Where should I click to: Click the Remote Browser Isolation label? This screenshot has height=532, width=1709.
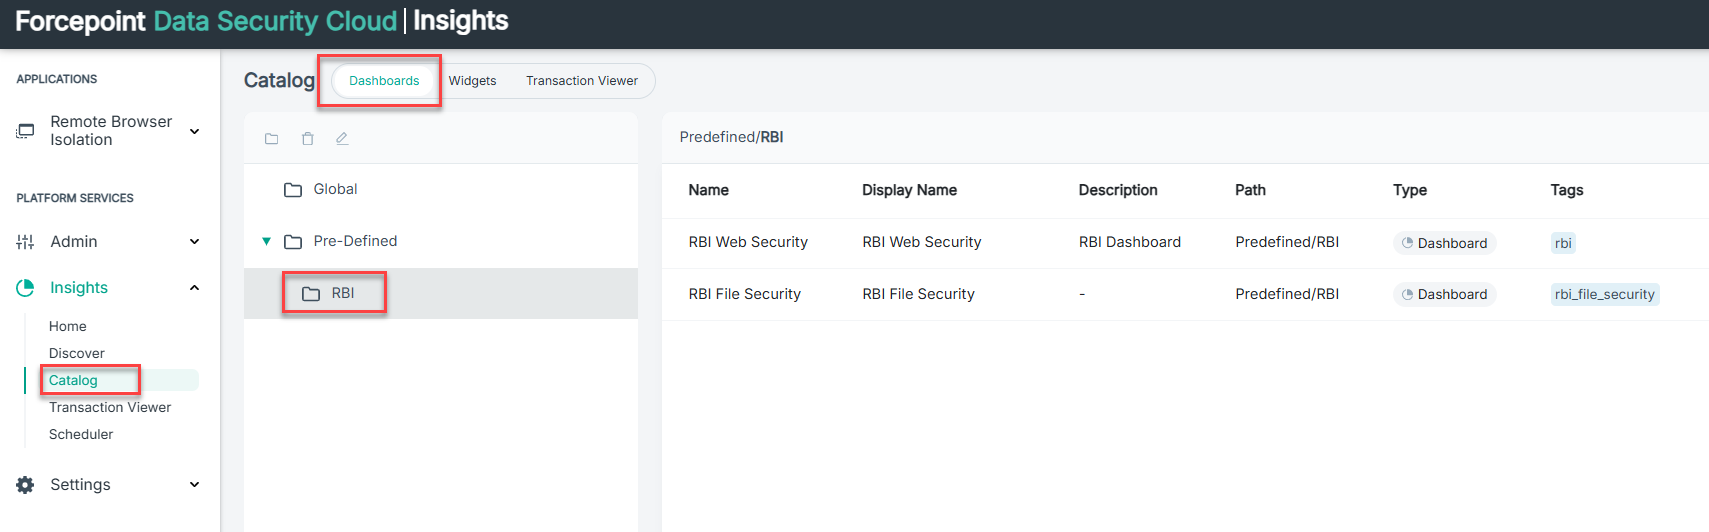(x=111, y=131)
